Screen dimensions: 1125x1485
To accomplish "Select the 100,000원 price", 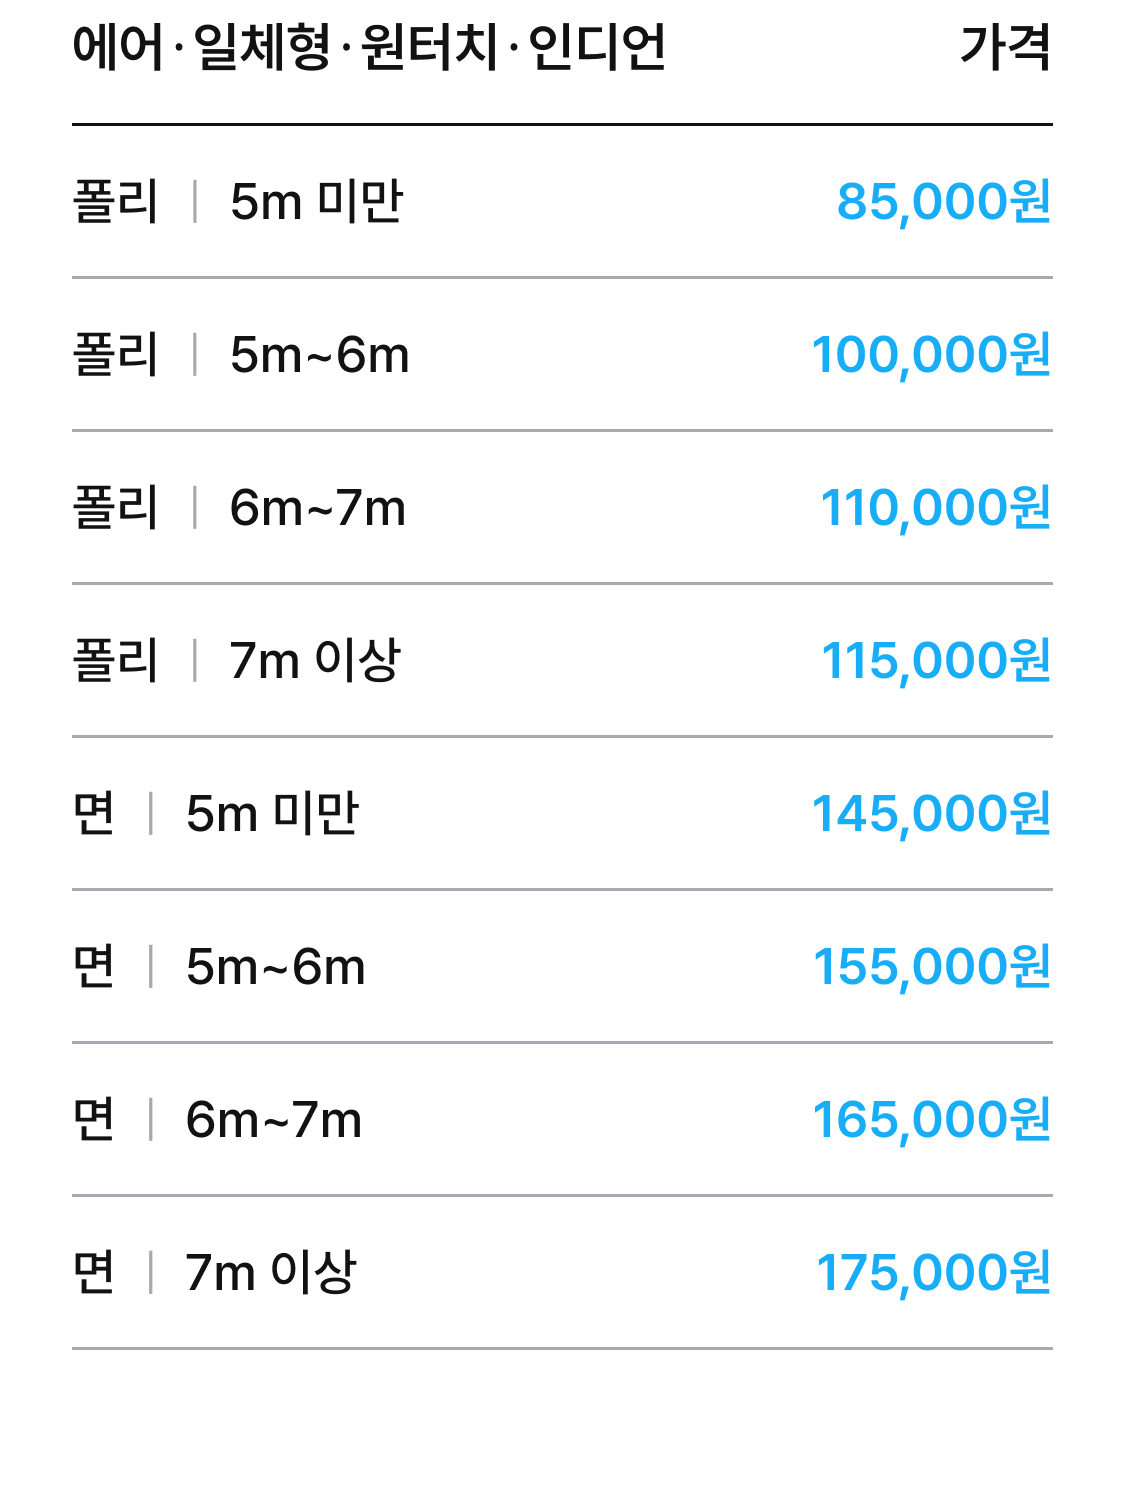I will point(930,355).
